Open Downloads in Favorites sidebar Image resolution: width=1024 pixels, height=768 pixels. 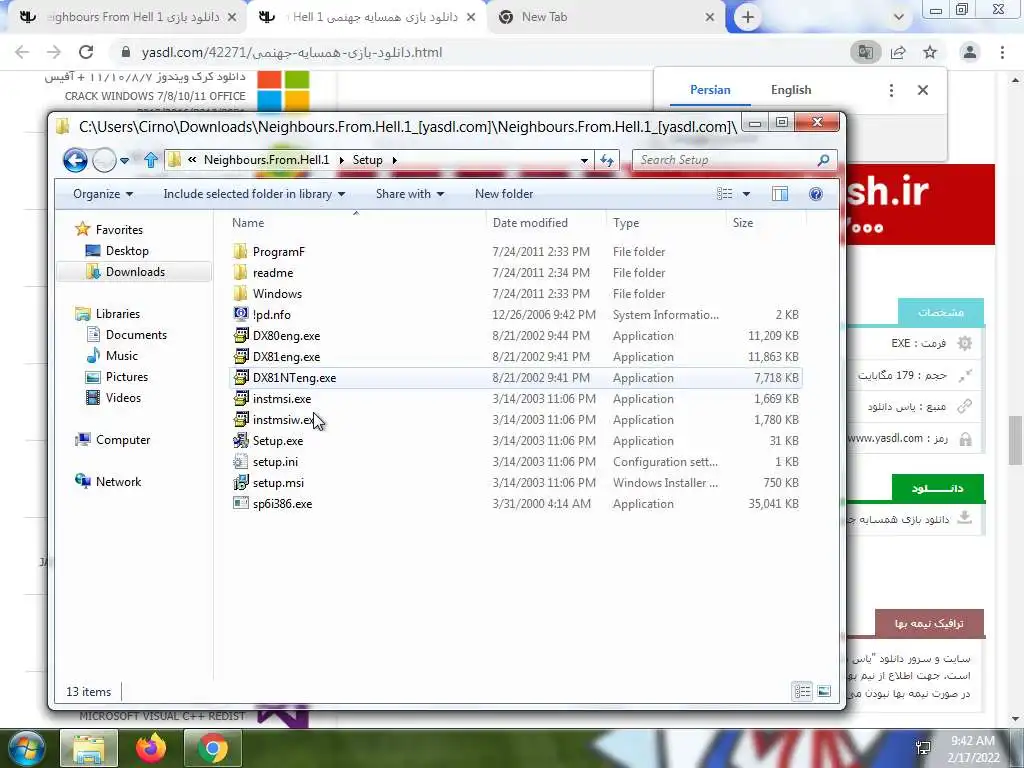135,272
